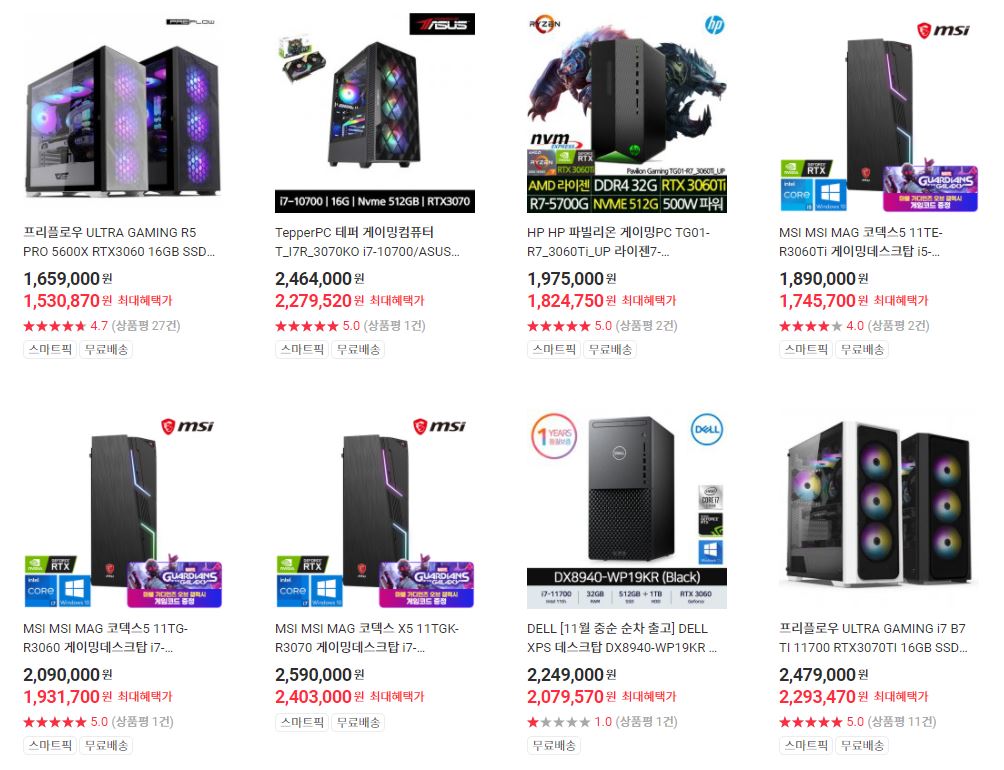Screen dimensions: 1004x770
Task: Open the MSI 코덱스5 11TE-R3060Ti title link
Action: (x=861, y=242)
